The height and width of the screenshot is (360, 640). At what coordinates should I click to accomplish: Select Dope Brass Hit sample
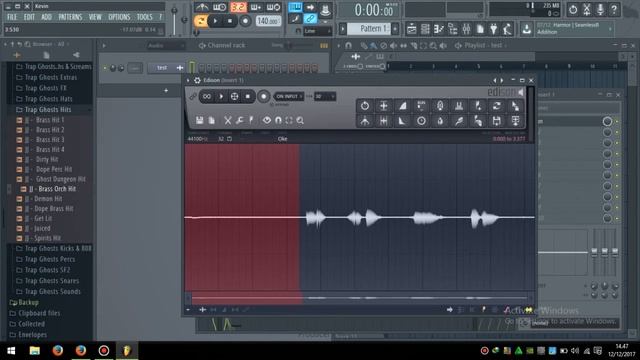53,209
